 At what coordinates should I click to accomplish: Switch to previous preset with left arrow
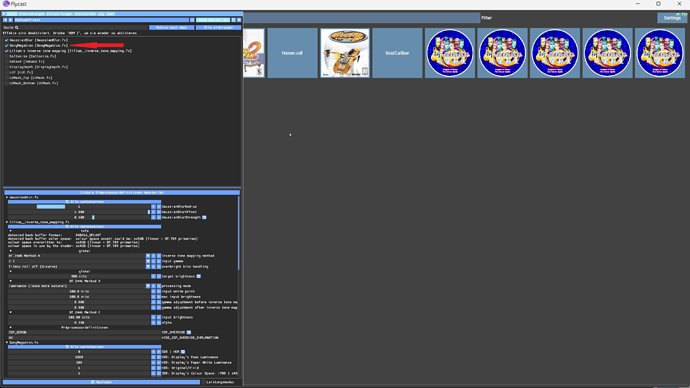[x=5, y=20]
